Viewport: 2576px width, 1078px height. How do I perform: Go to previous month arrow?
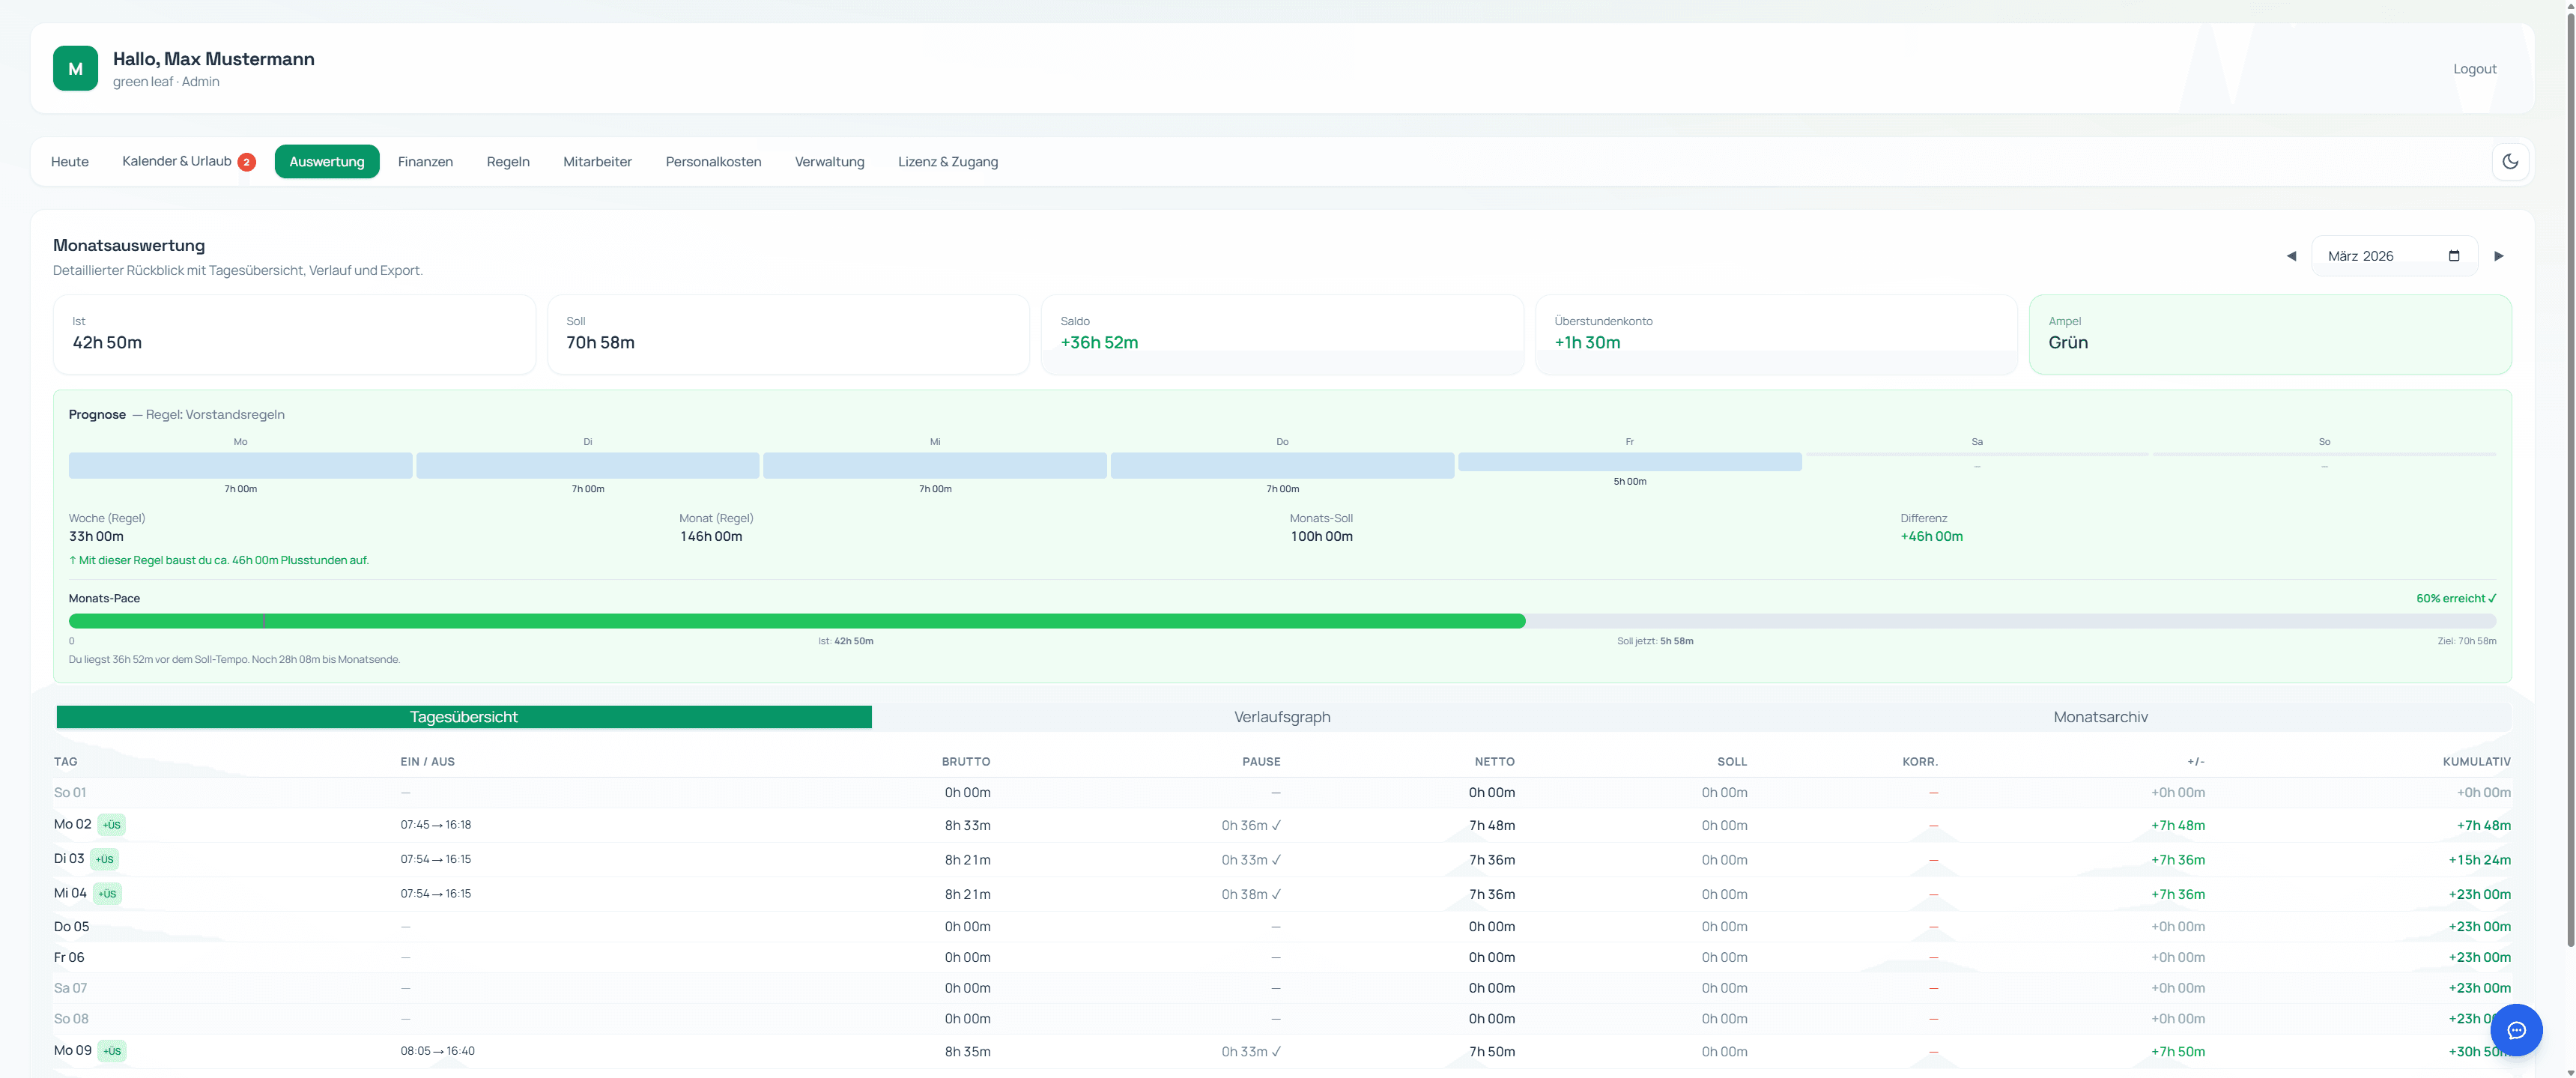(2291, 256)
